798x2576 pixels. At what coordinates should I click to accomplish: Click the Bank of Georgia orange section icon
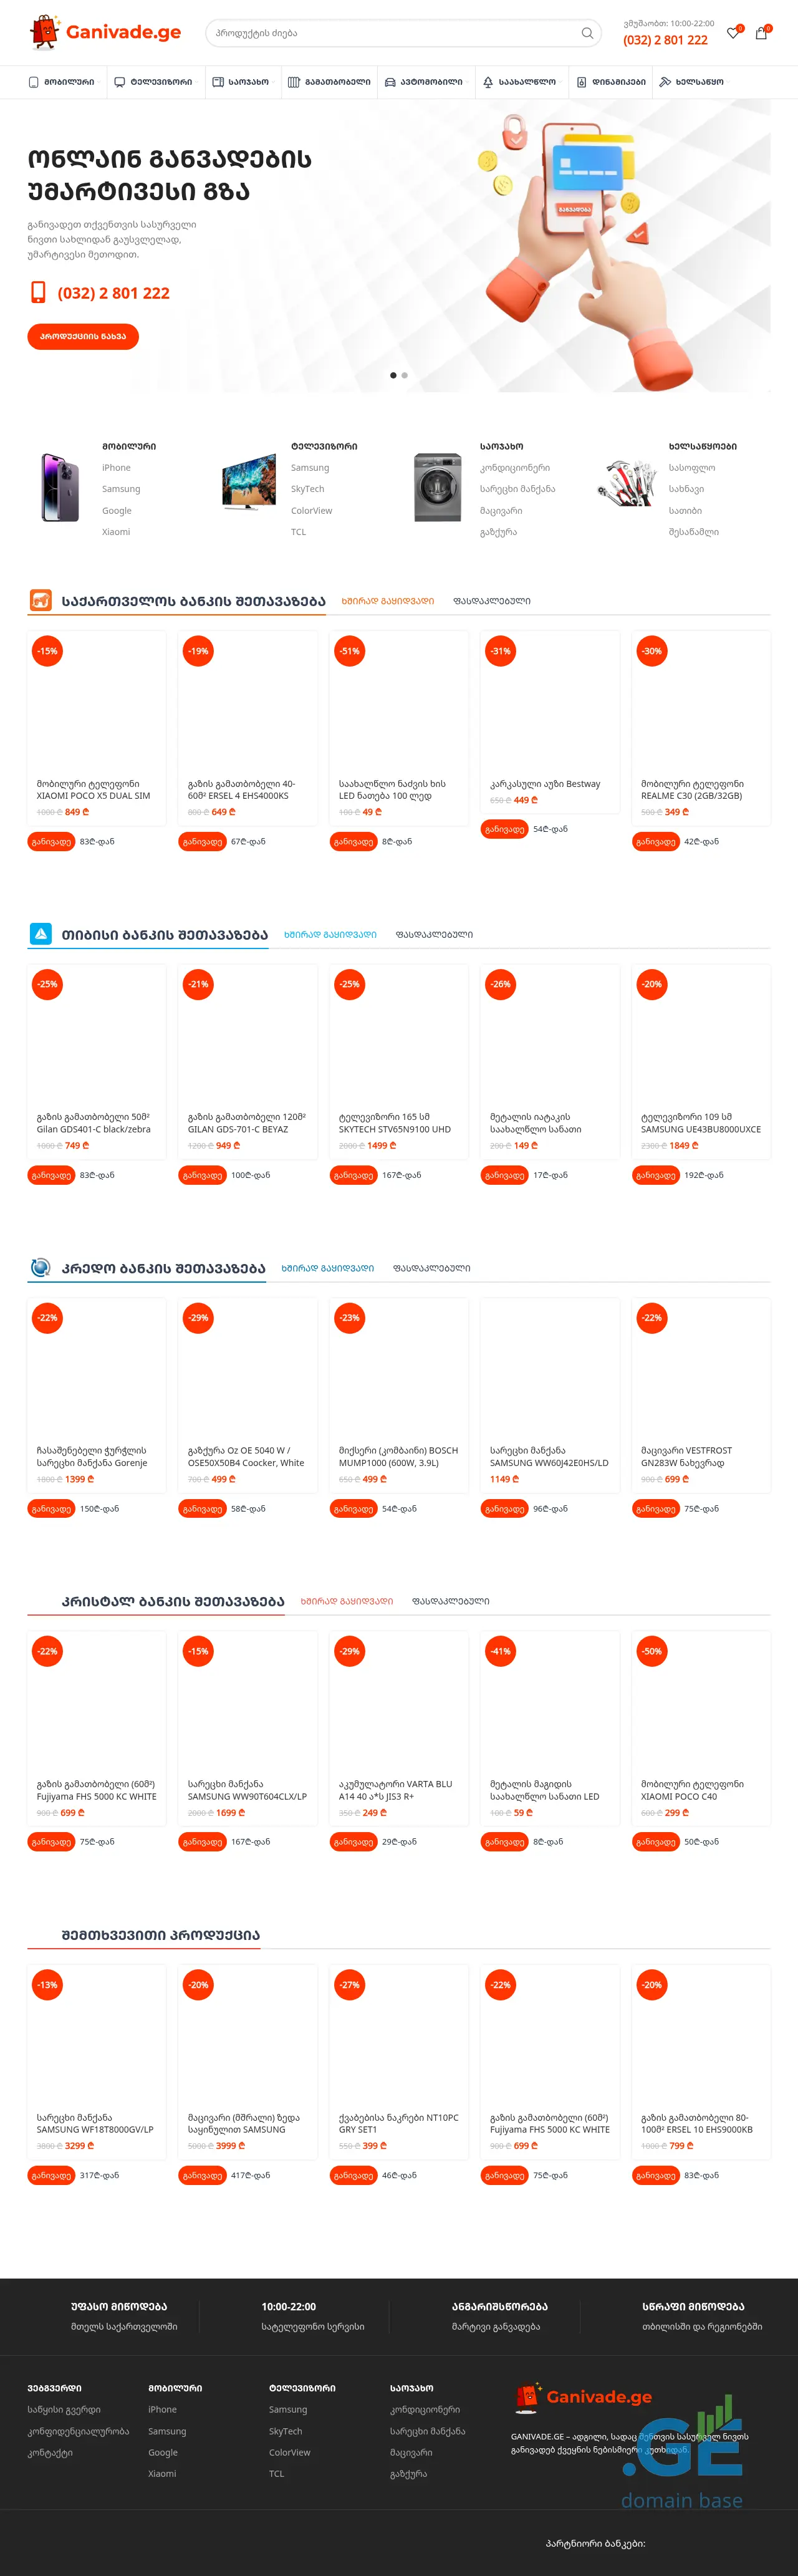tap(40, 600)
